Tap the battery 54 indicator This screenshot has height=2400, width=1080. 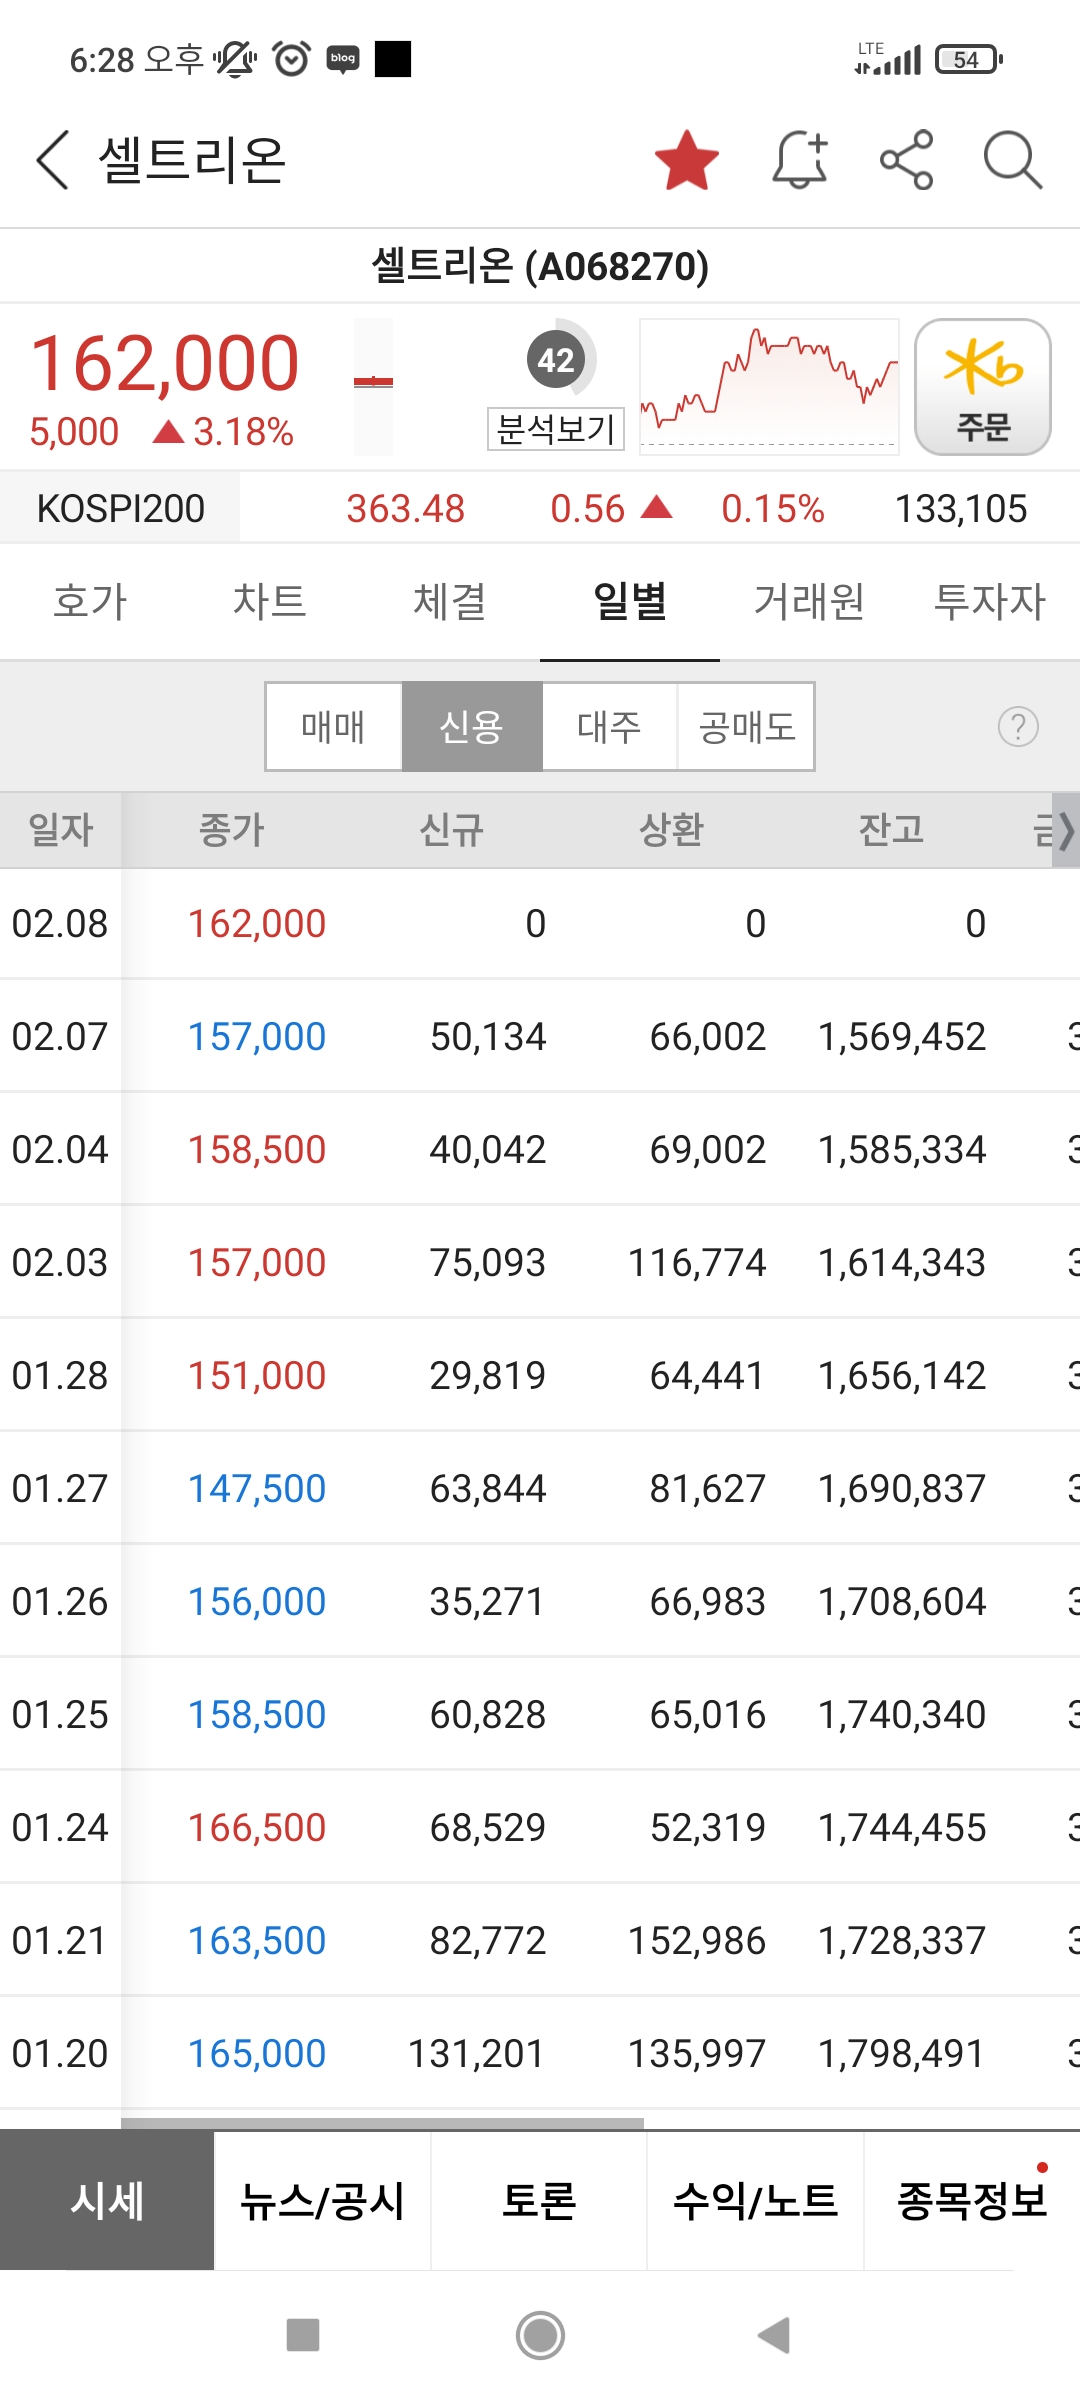tap(969, 60)
